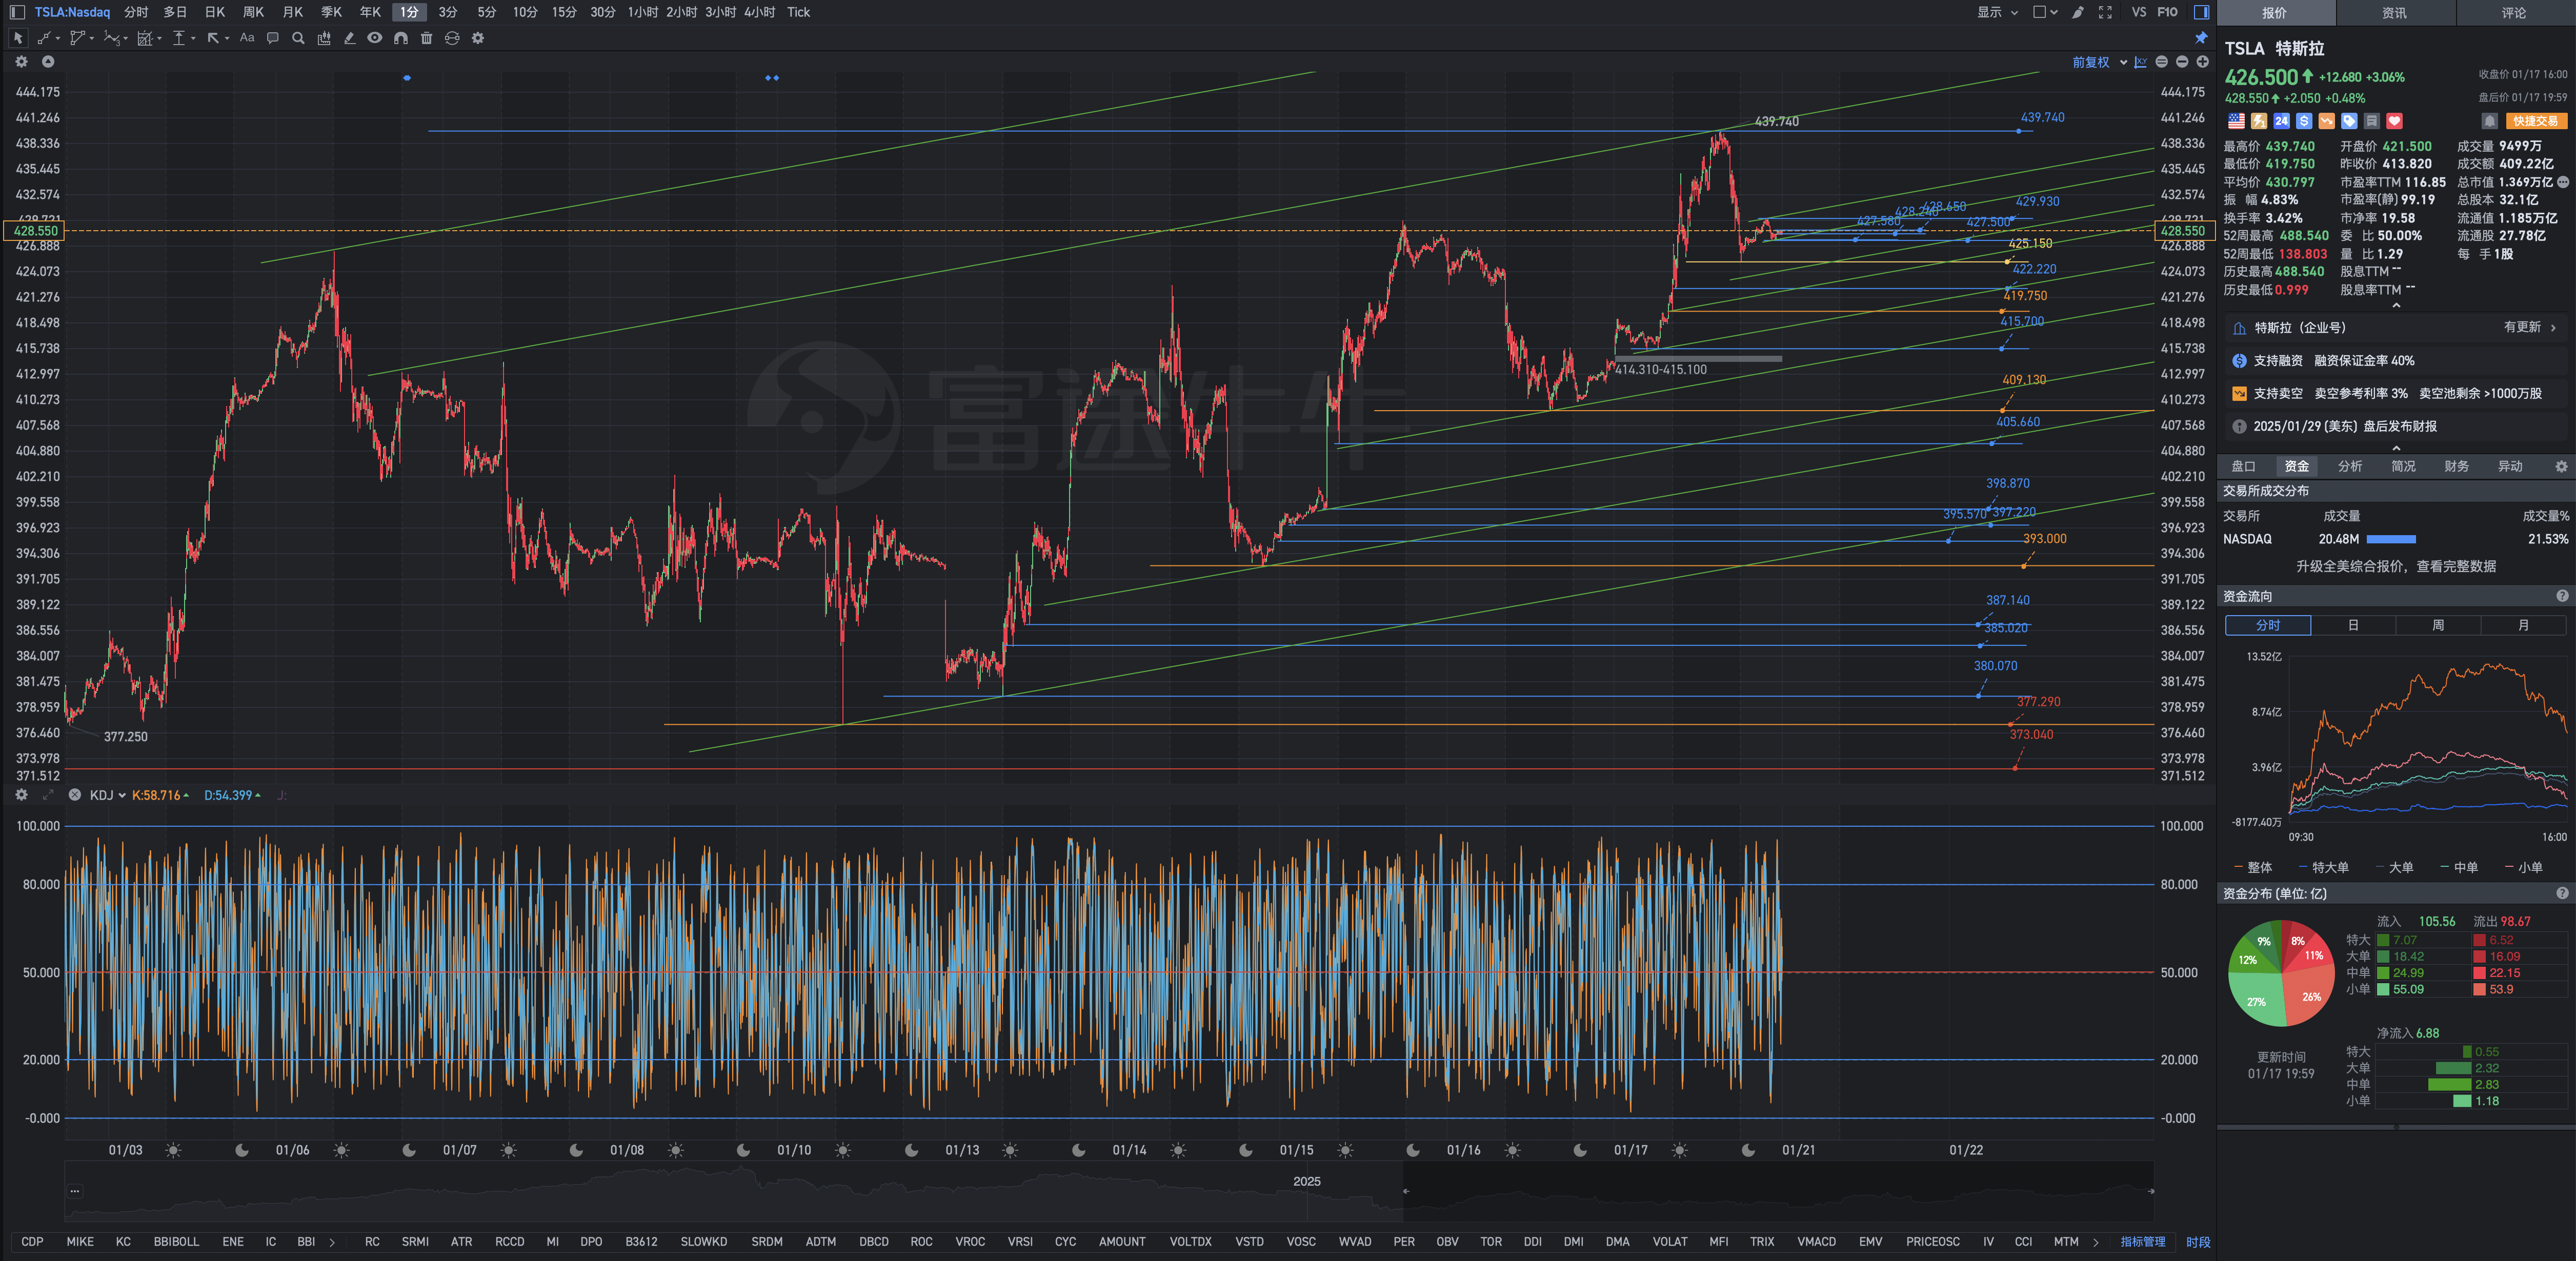The height and width of the screenshot is (1261, 2576).
Task: Open the 评论 comments tab
Action: tap(2514, 13)
